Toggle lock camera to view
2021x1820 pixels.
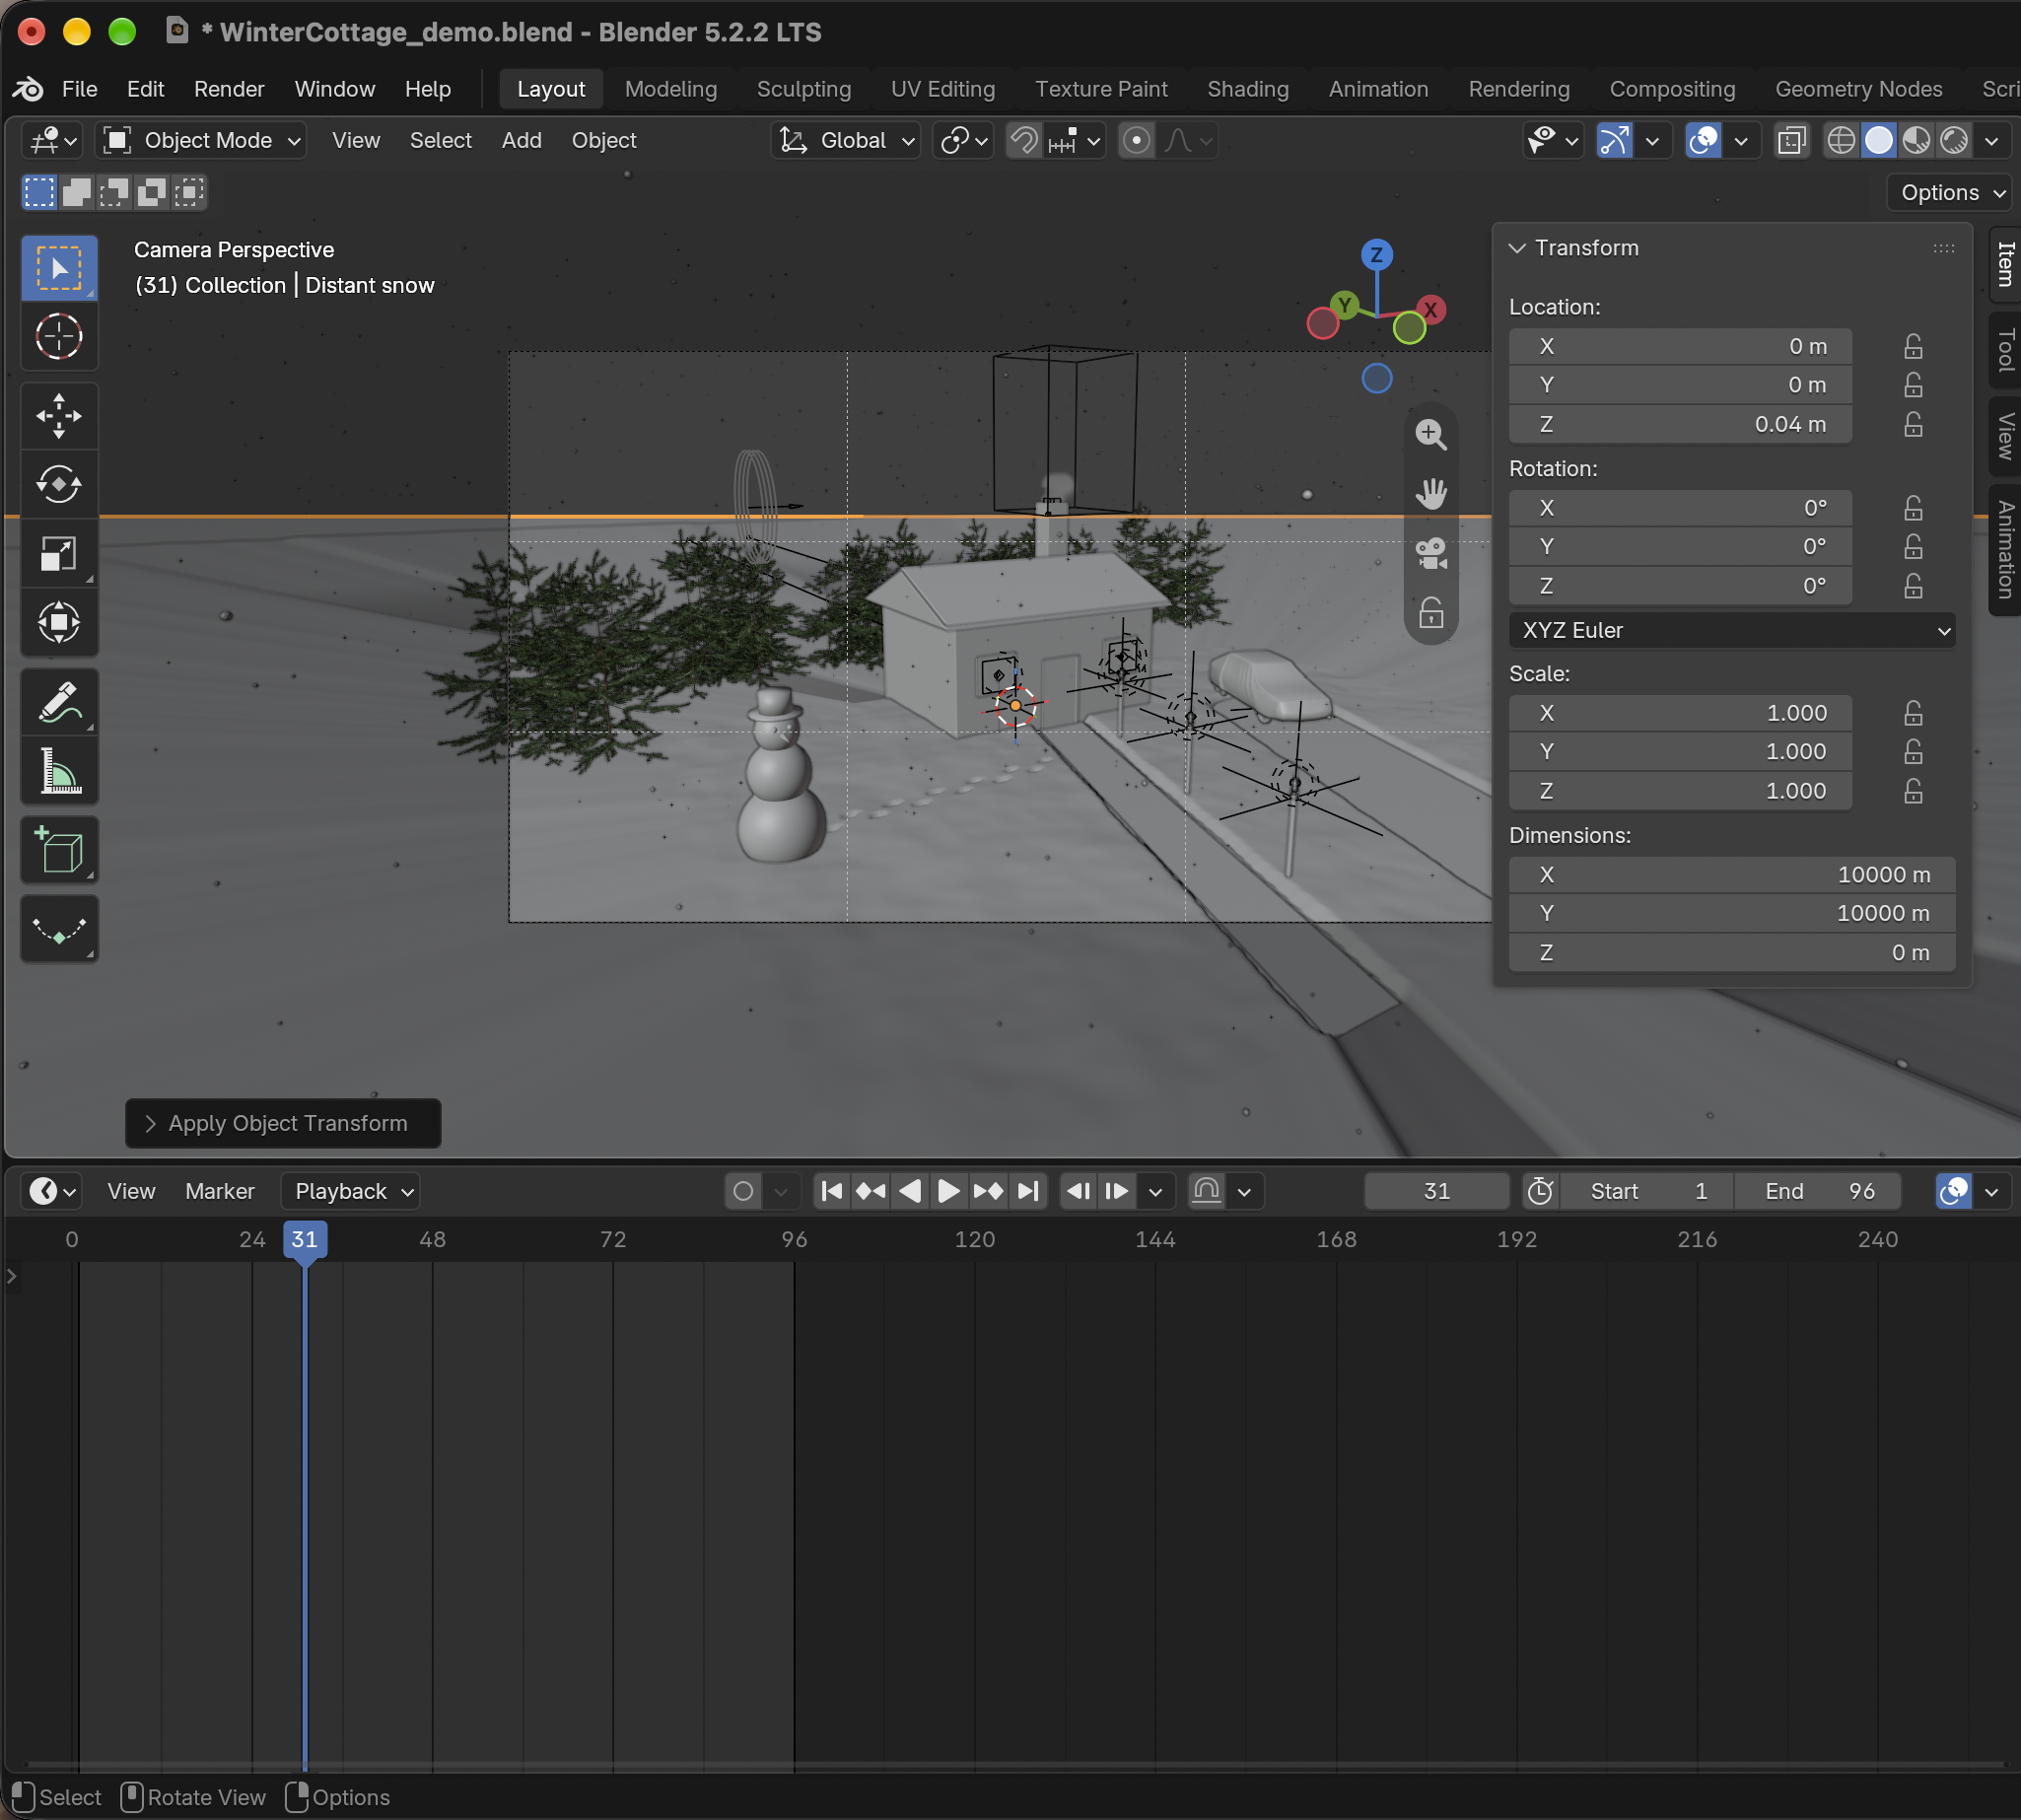1431,612
